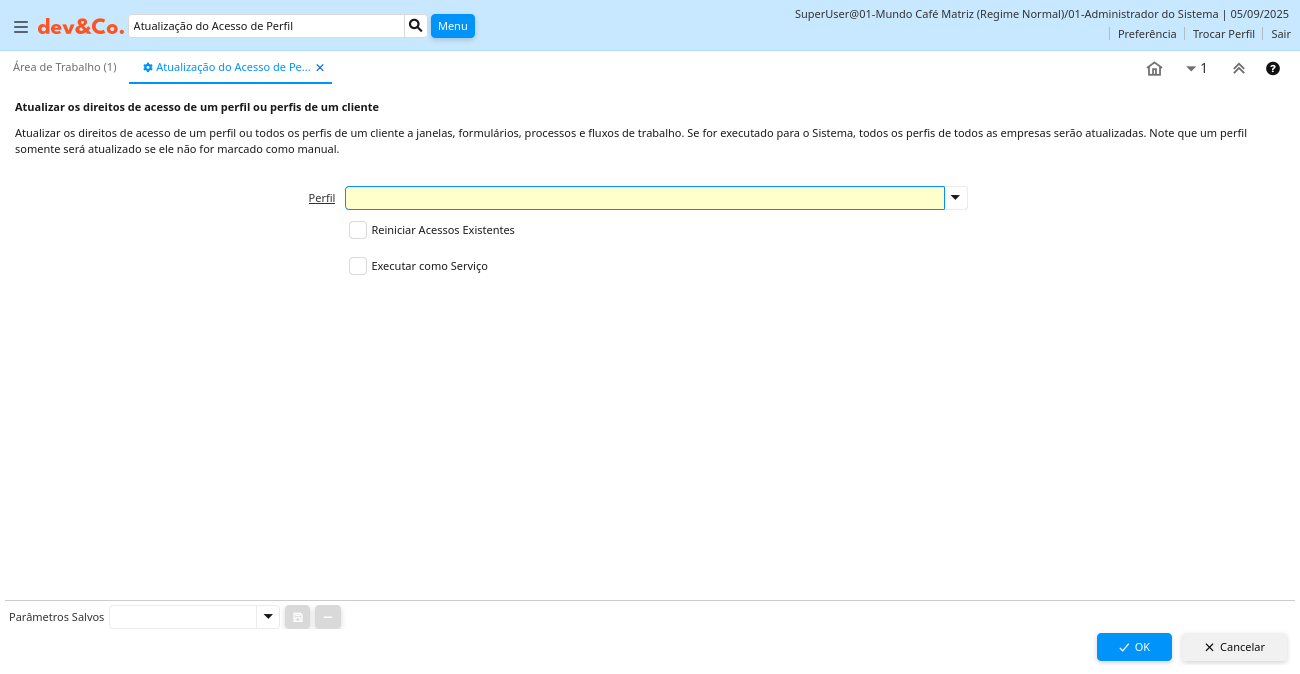This screenshot has height=674, width=1300.
Task: Click the Menu button
Action: (453, 26)
